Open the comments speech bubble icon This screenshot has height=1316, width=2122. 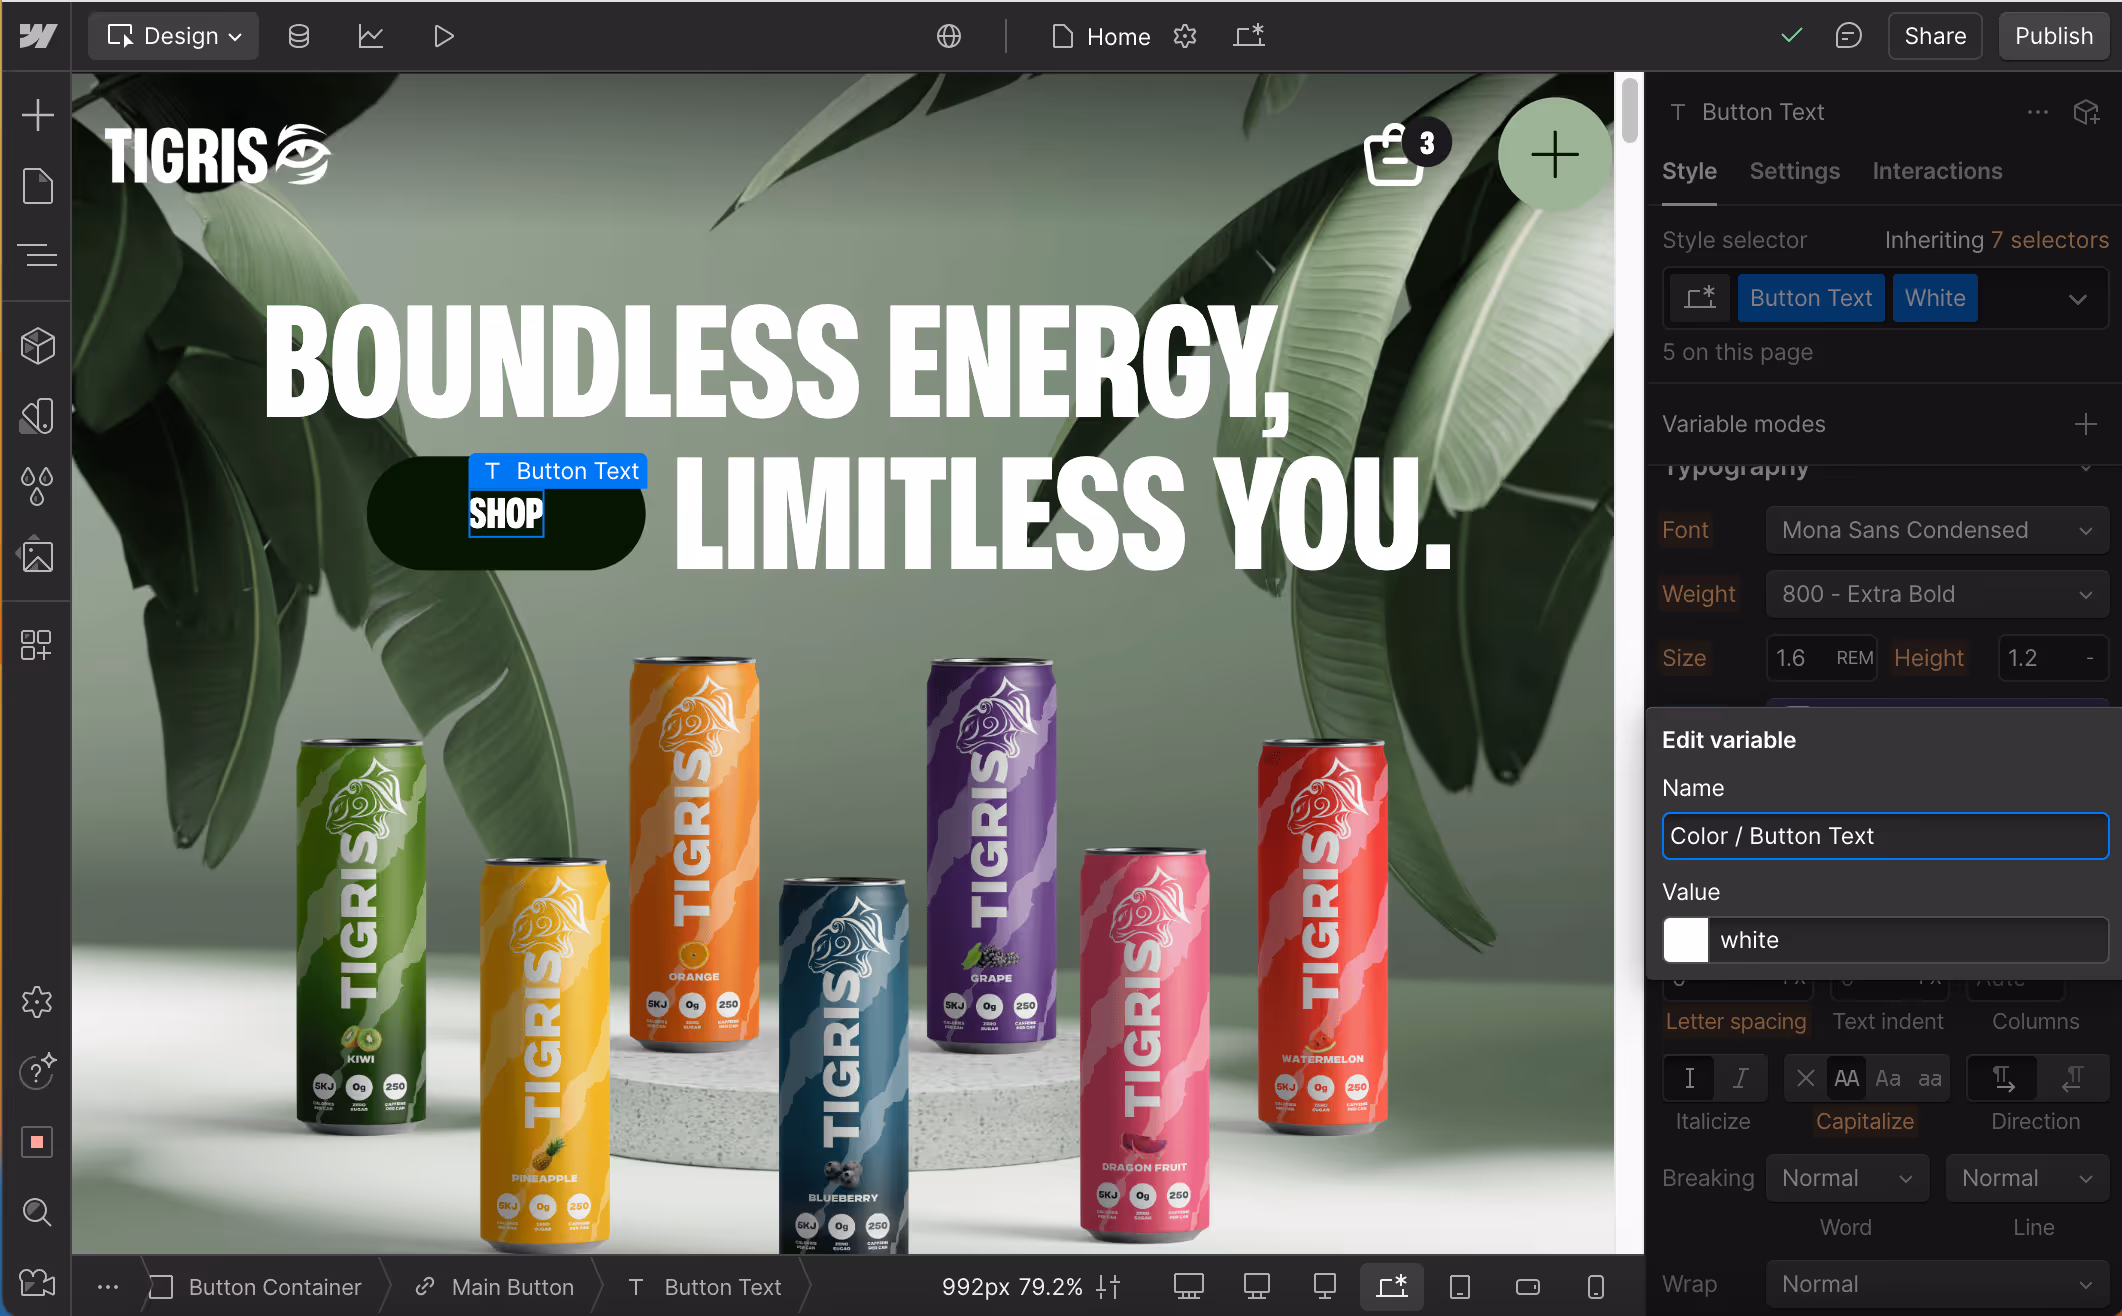1849,36
